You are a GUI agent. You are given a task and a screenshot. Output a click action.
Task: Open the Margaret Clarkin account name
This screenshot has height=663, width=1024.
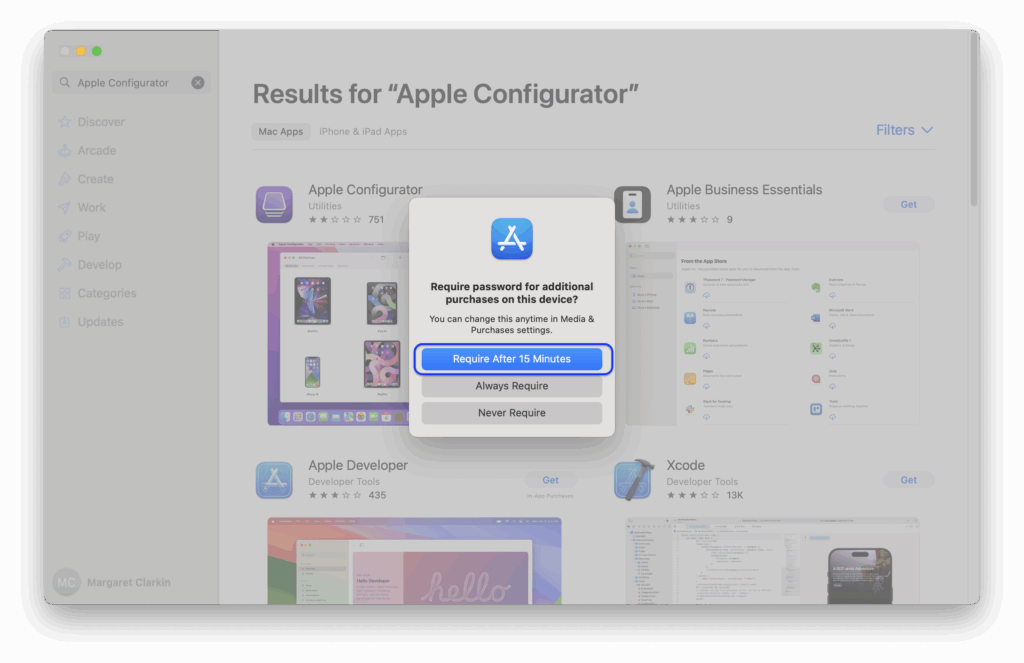129,582
